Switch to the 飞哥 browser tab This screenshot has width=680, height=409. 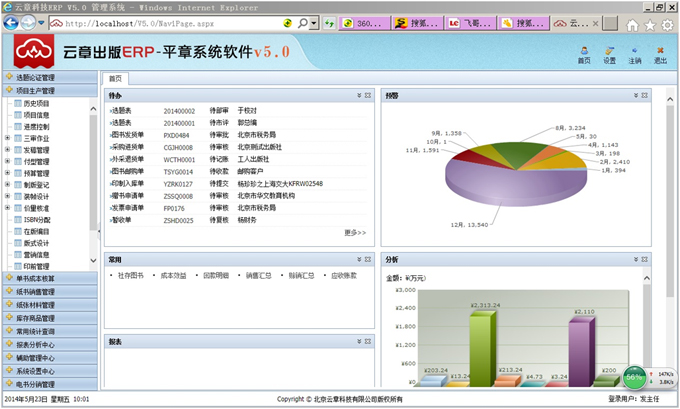click(471, 23)
